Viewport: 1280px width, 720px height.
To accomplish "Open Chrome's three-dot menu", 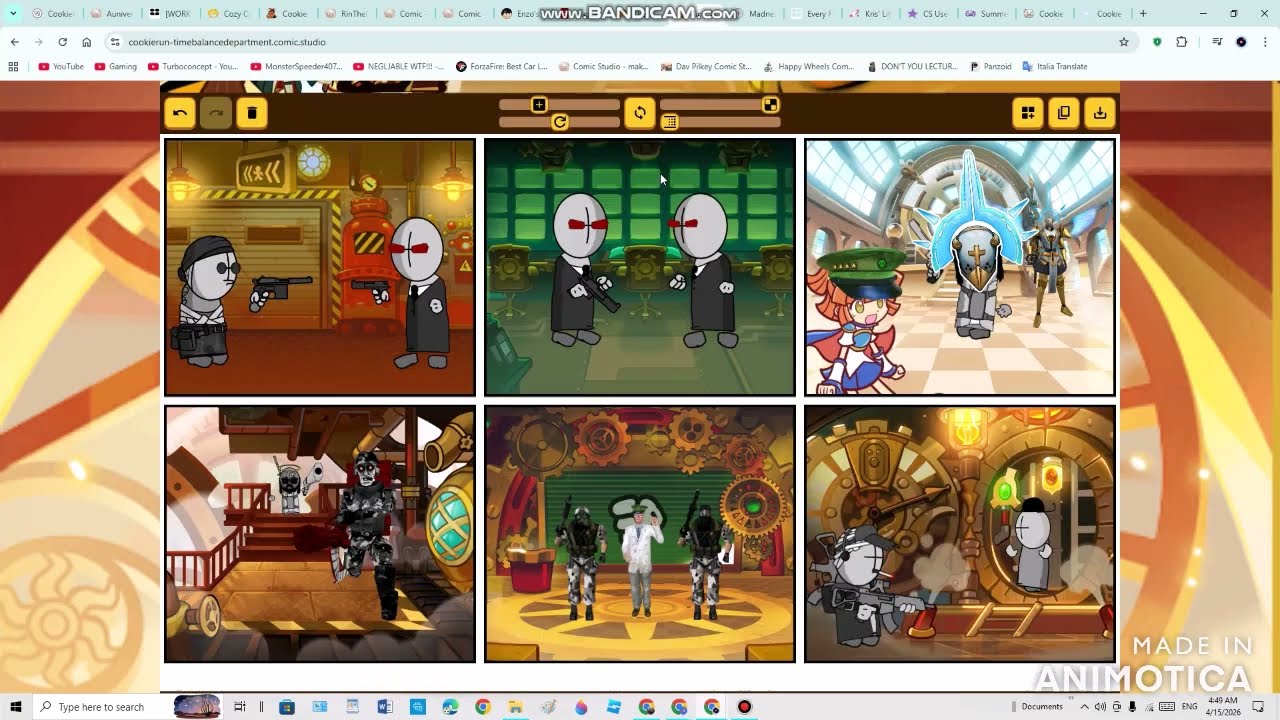I will pos(1265,42).
